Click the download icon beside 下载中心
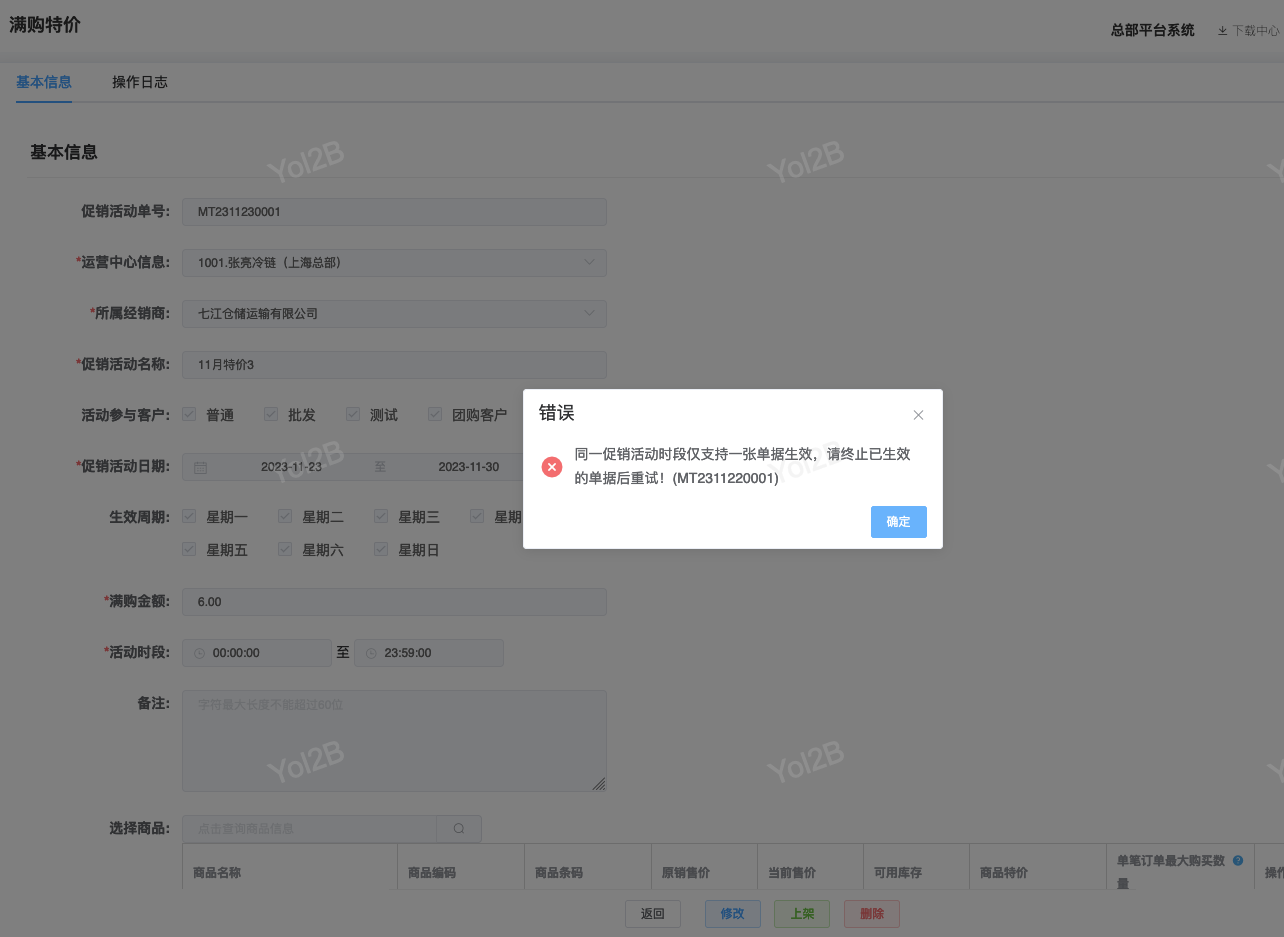1284x937 pixels. (x=1222, y=31)
